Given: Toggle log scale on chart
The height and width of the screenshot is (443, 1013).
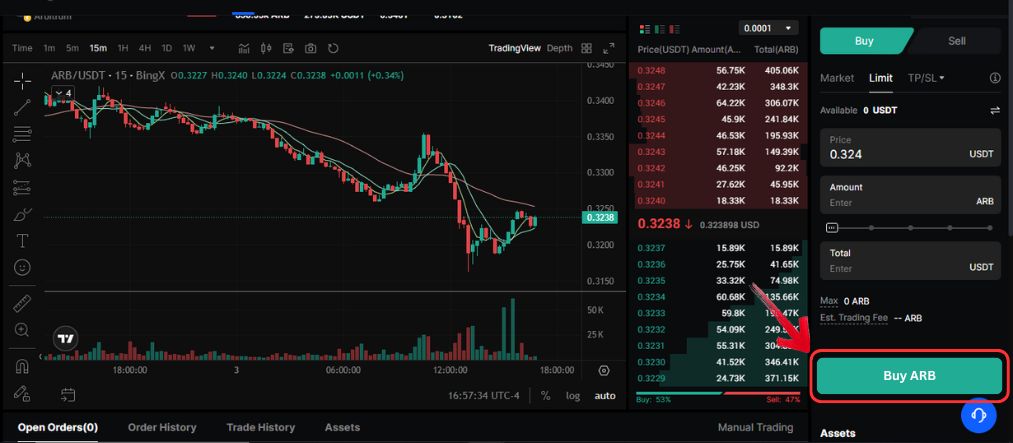Looking at the screenshot, I should click(573, 396).
